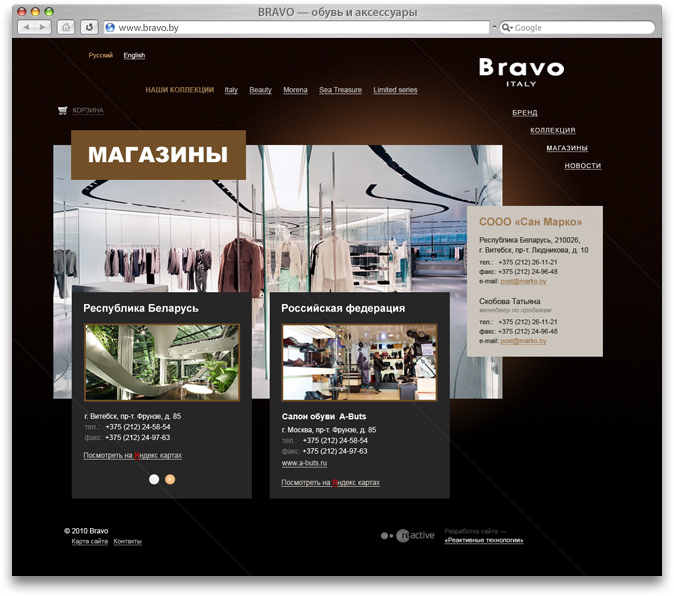
Task: Open the Limited series collection
Action: [395, 90]
